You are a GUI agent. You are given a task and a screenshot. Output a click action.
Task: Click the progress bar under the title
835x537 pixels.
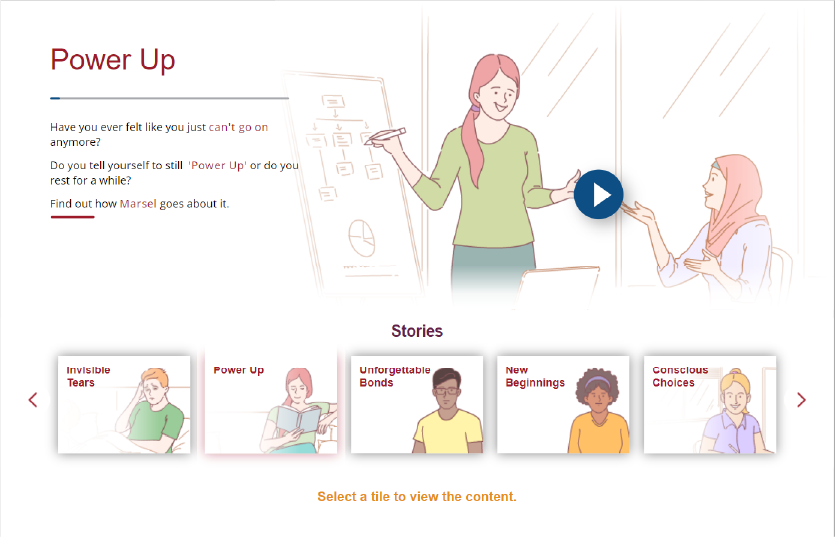[169, 98]
